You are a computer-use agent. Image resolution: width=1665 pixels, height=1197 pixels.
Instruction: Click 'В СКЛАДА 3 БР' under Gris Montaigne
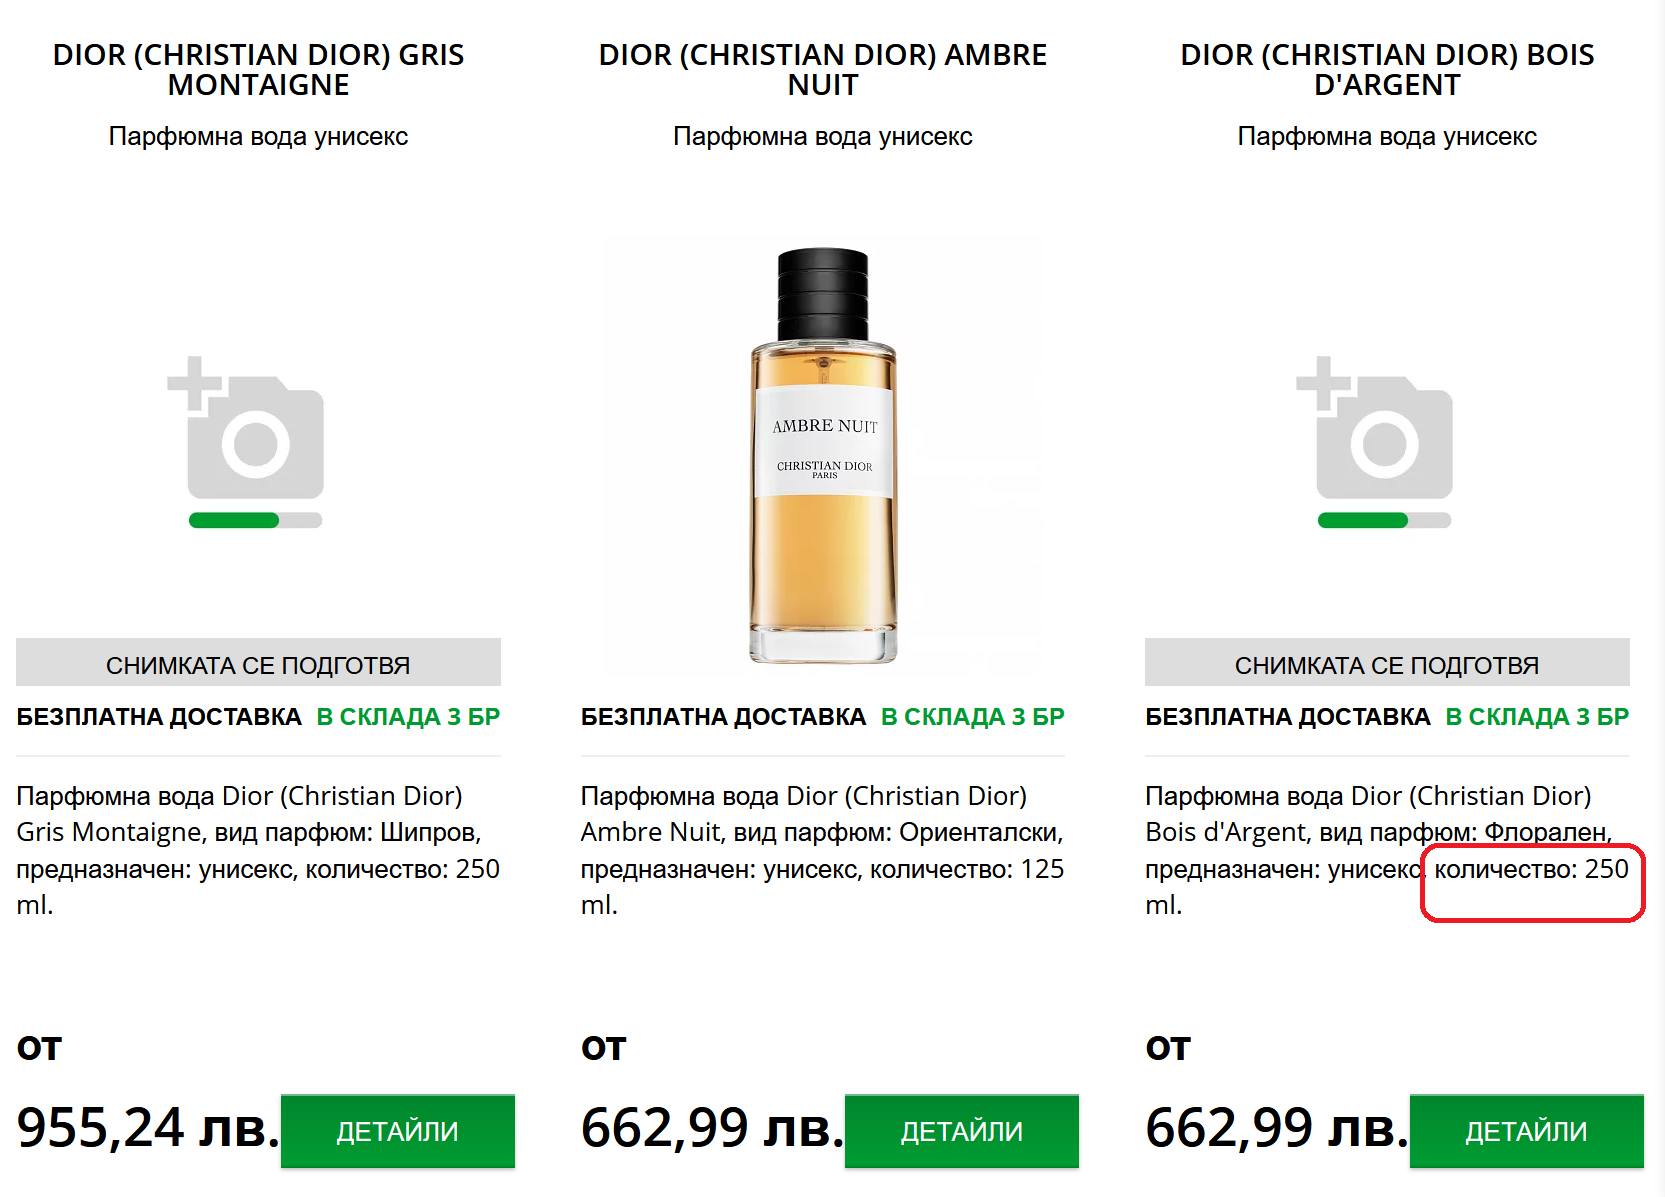pos(408,717)
